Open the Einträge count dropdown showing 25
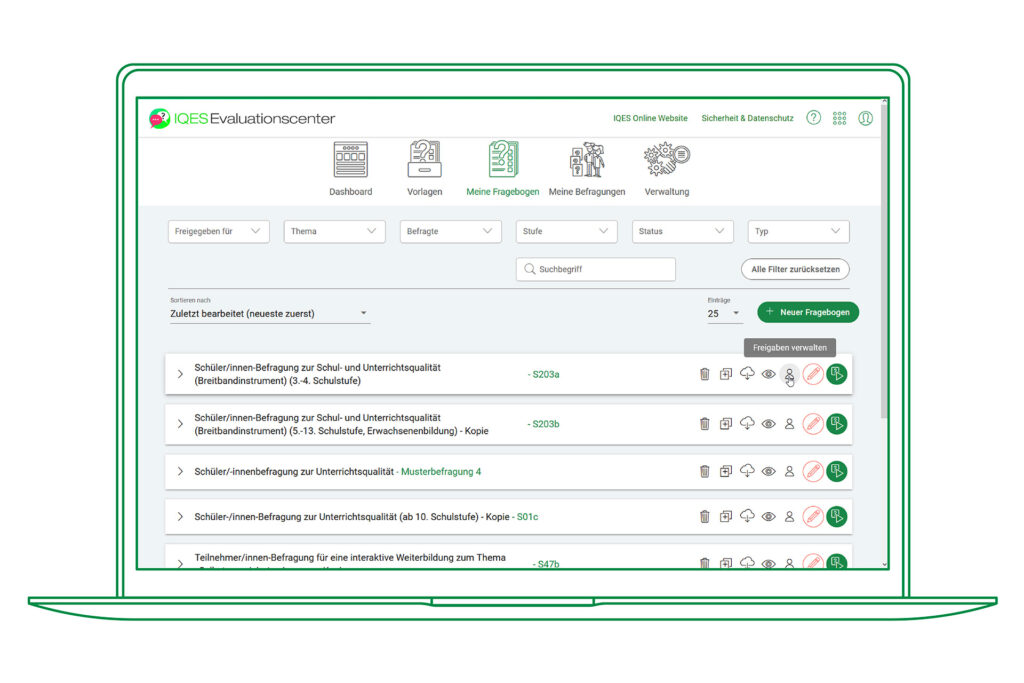1024x683 pixels. 723,313
